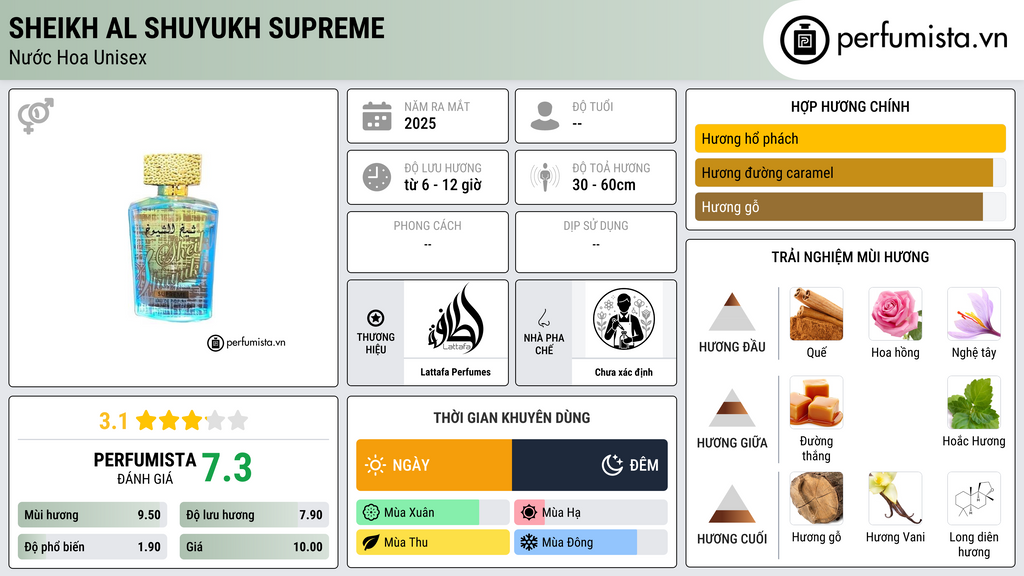The height and width of the screenshot is (576, 1024).
Task: Click the sillage value 30 - 60cm
Action: [604, 185]
